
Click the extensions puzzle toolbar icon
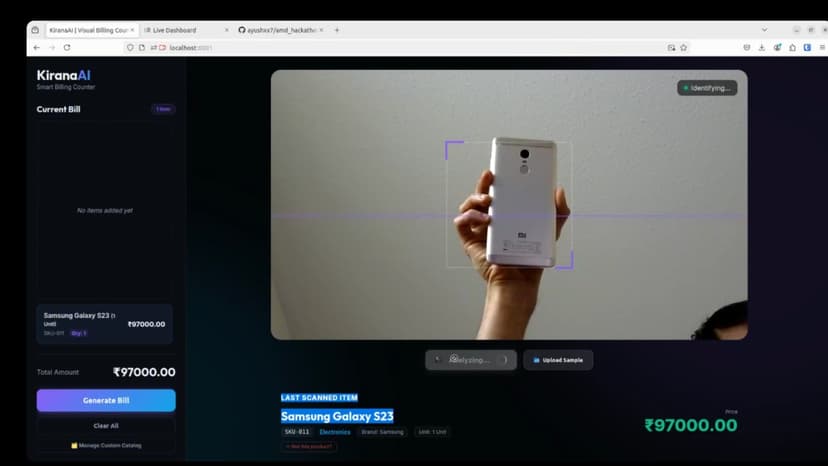pyautogui.click(x=792, y=48)
